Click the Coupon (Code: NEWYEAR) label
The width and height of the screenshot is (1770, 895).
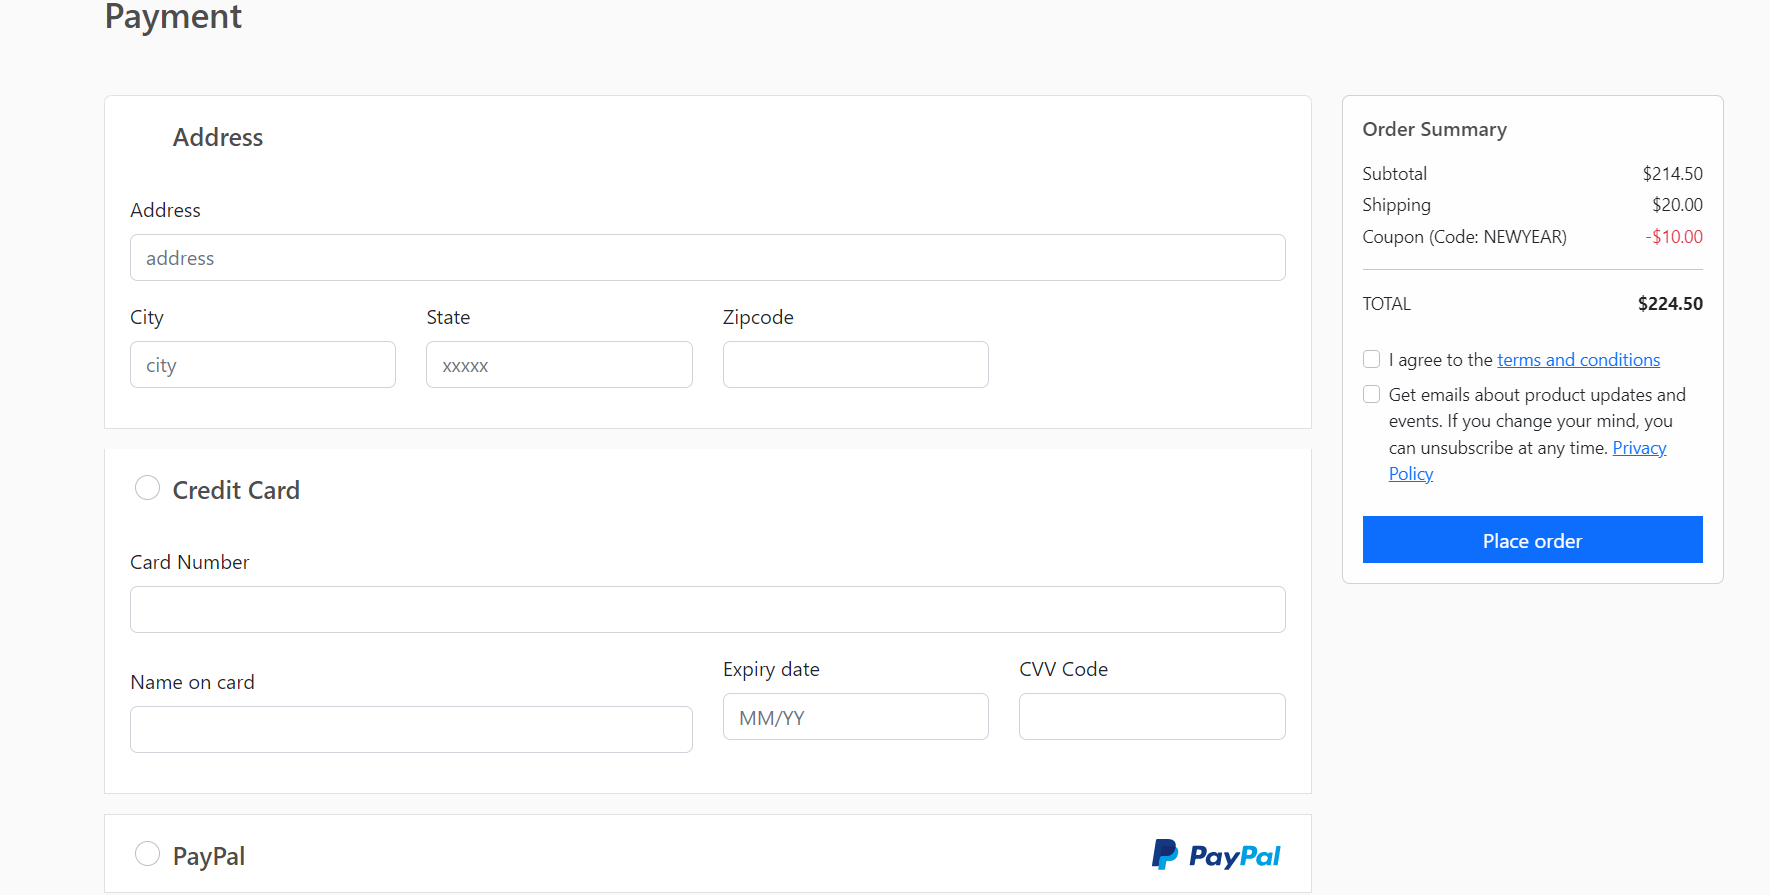coord(1464,237)
